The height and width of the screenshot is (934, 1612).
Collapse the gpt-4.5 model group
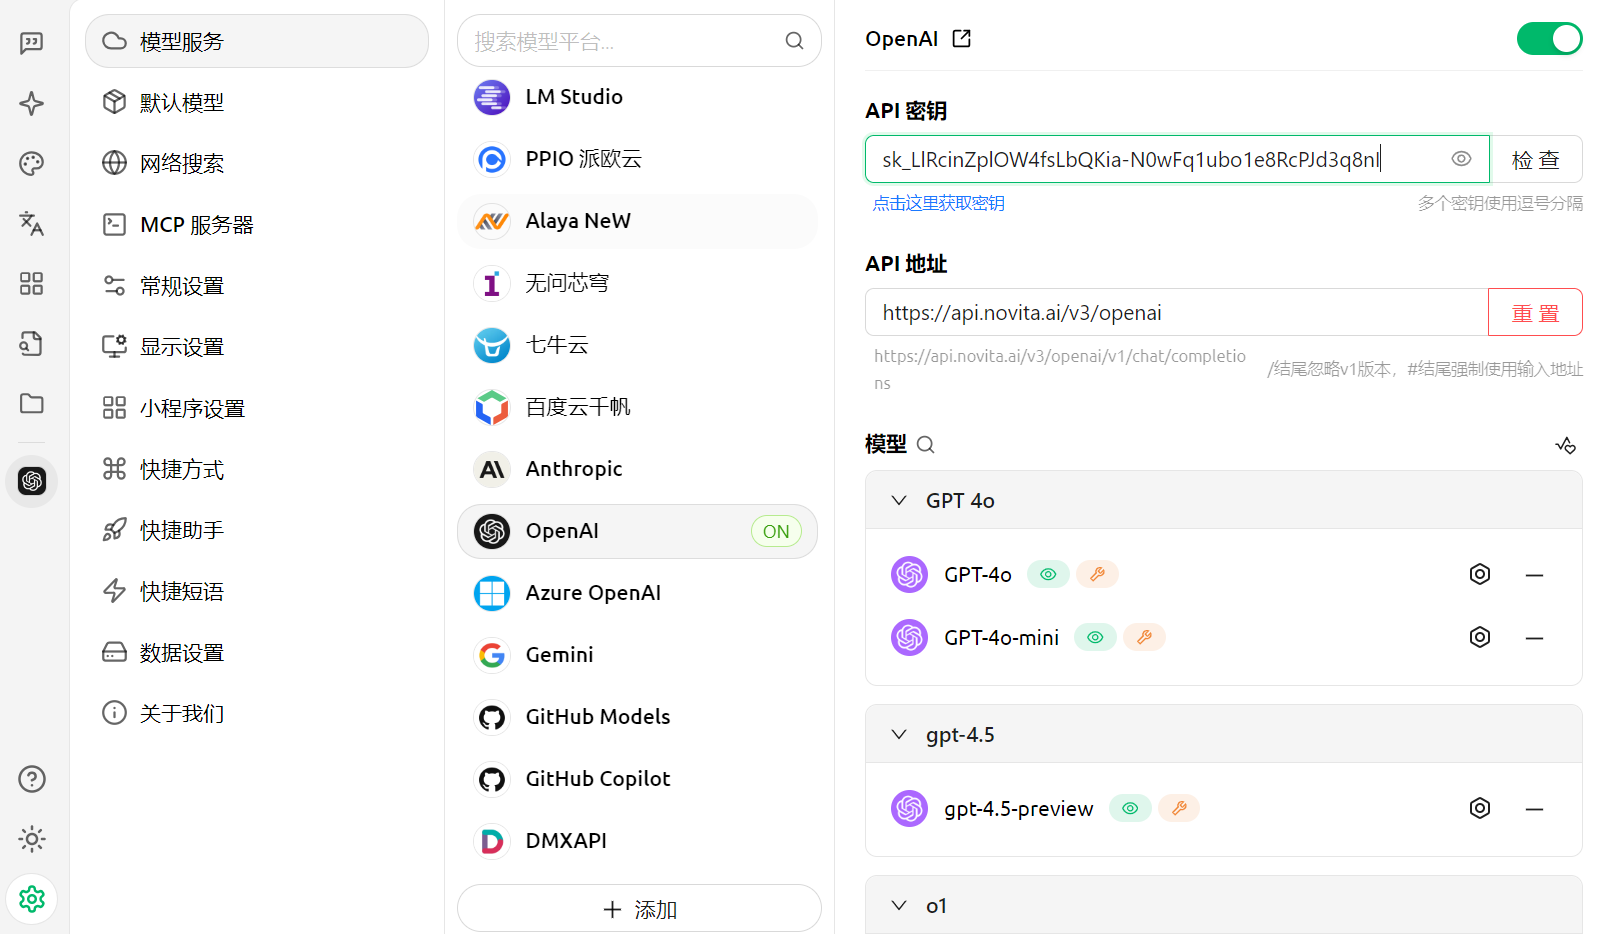pyautogui.click(x=899, y=734)
